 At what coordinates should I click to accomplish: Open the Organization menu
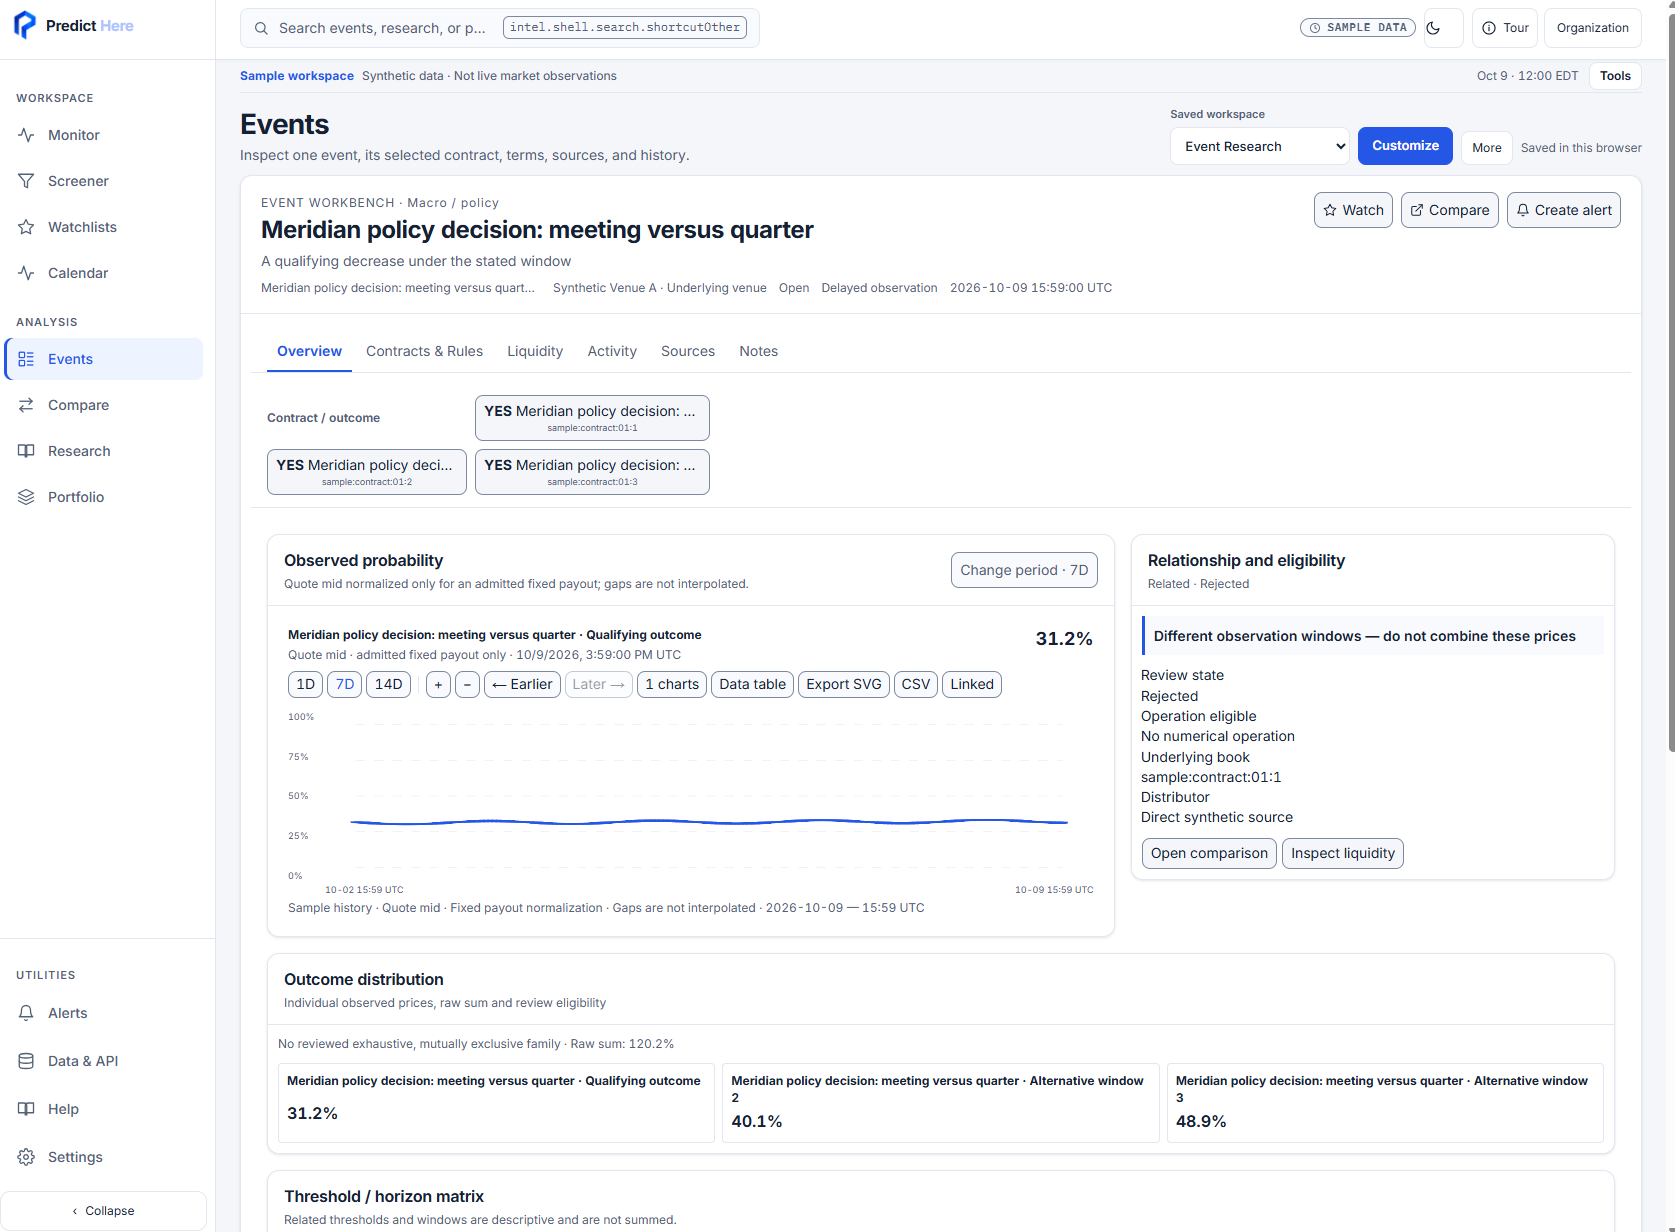pos(1592,28)
